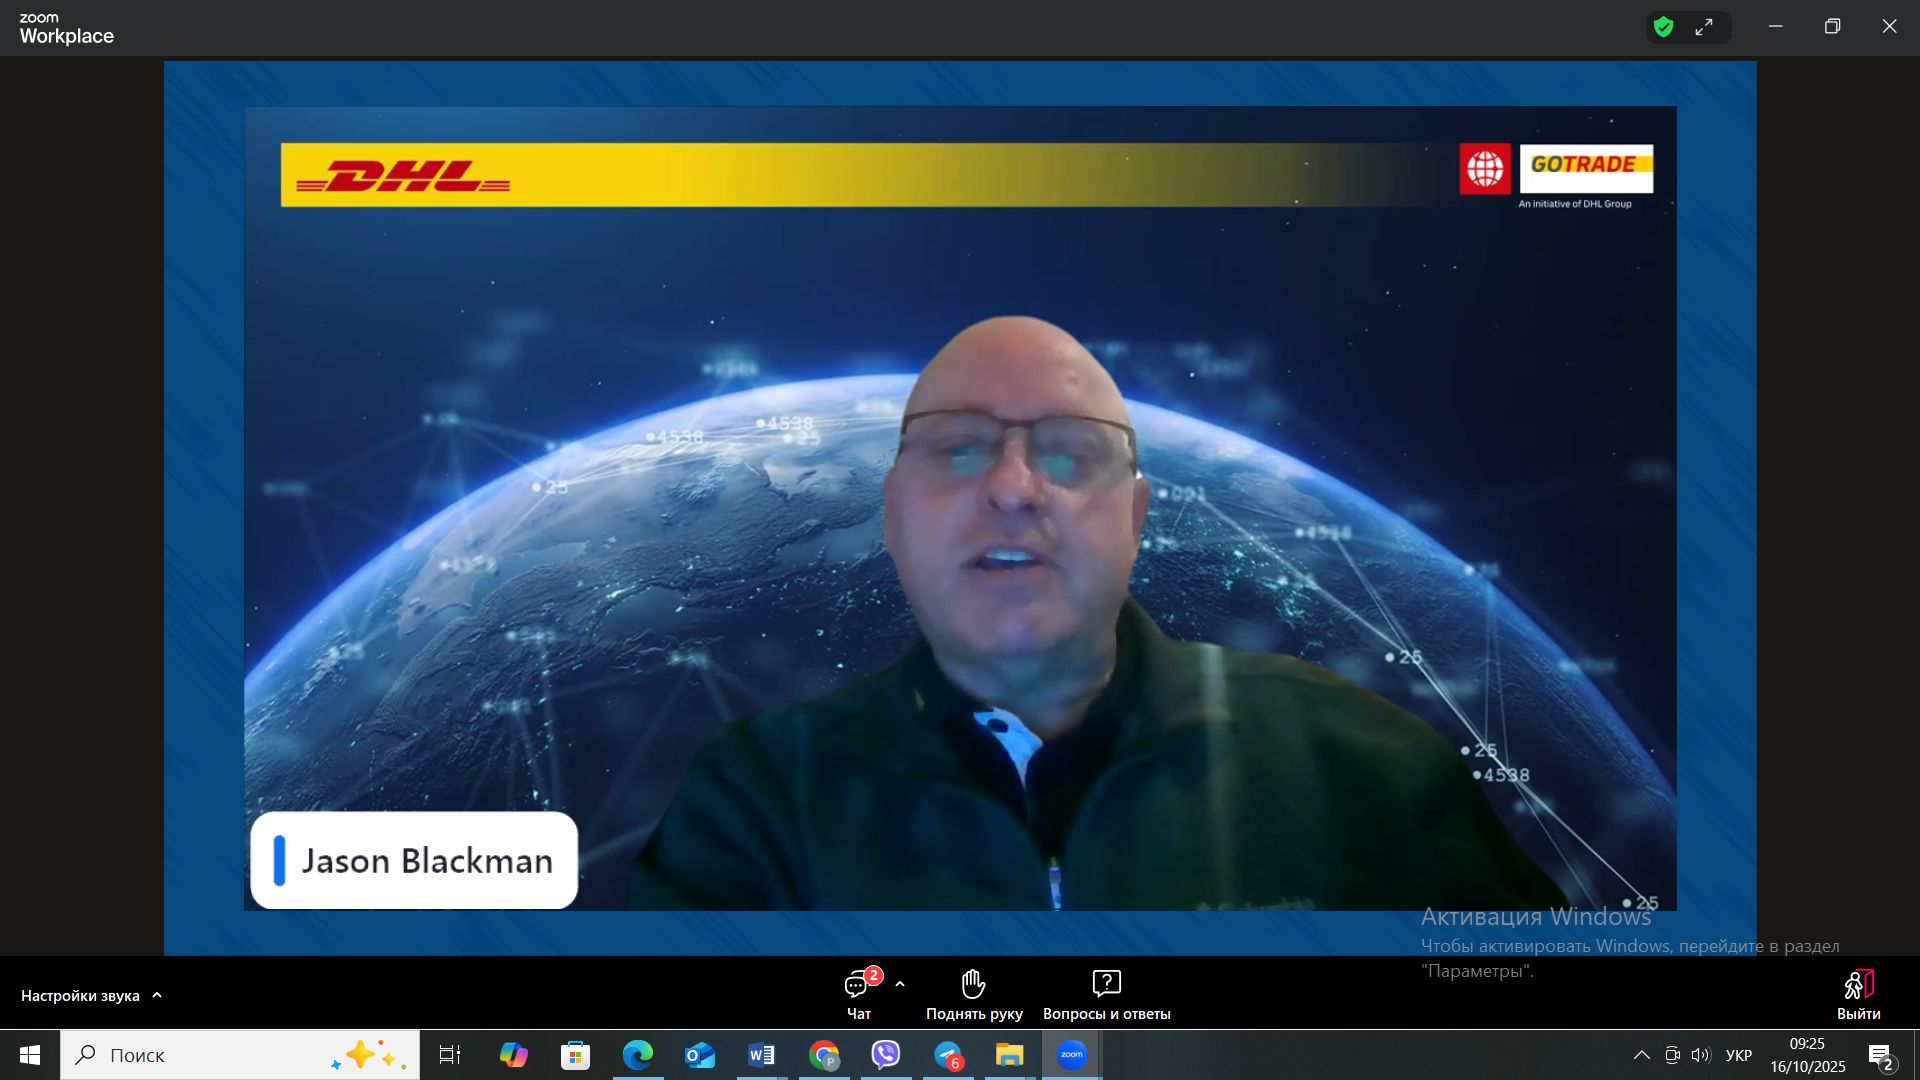Open the Chat panel icon
The height and width of the screenshot is (1080, 1920).
coord(858,986)
